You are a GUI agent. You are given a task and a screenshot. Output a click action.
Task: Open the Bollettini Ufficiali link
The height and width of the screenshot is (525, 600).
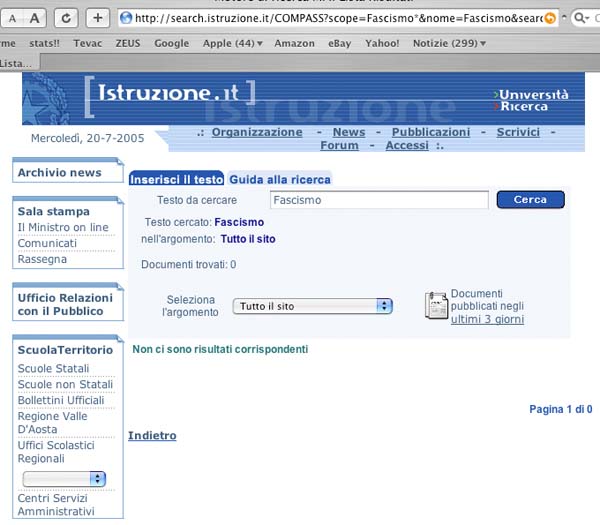pos(61,400)
